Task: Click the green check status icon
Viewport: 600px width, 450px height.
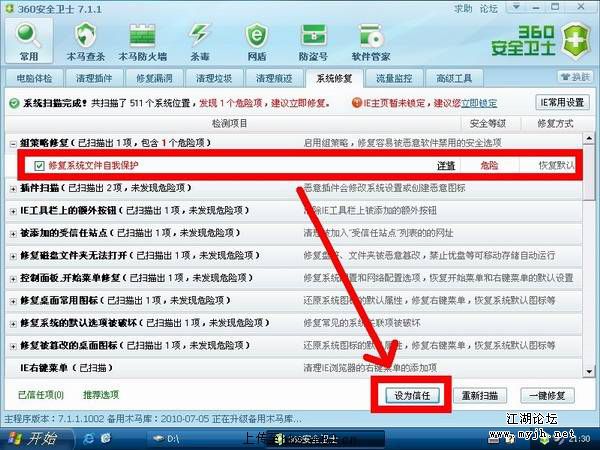Action: [x=14, y=103]
